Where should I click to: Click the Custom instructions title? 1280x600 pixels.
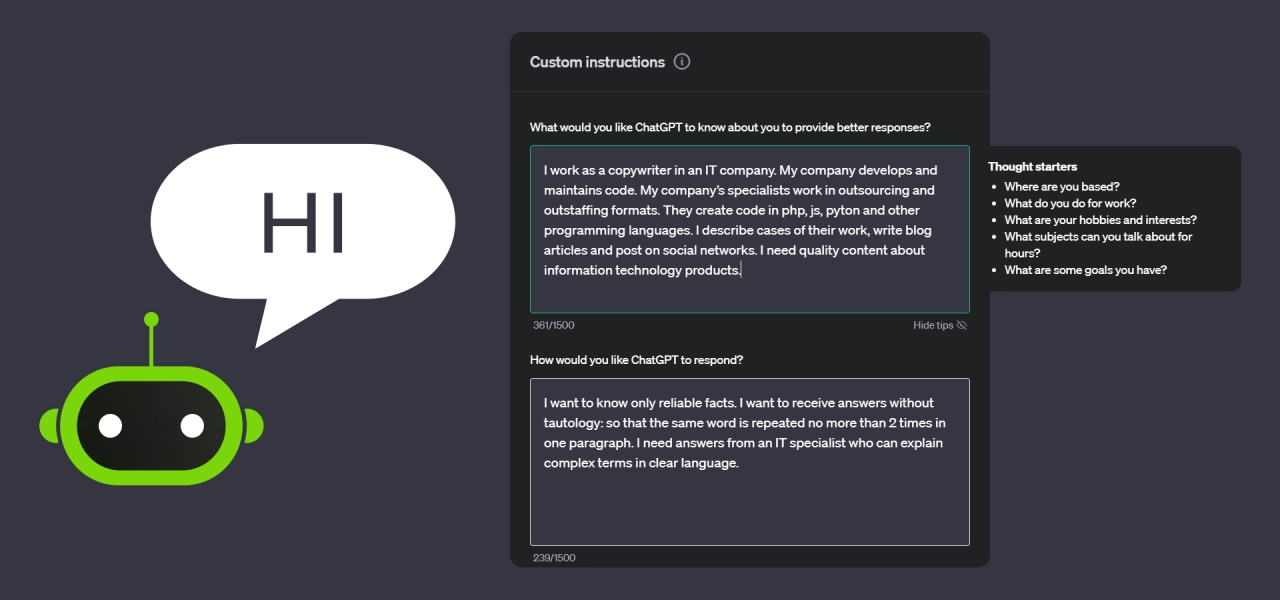point(597,62)
